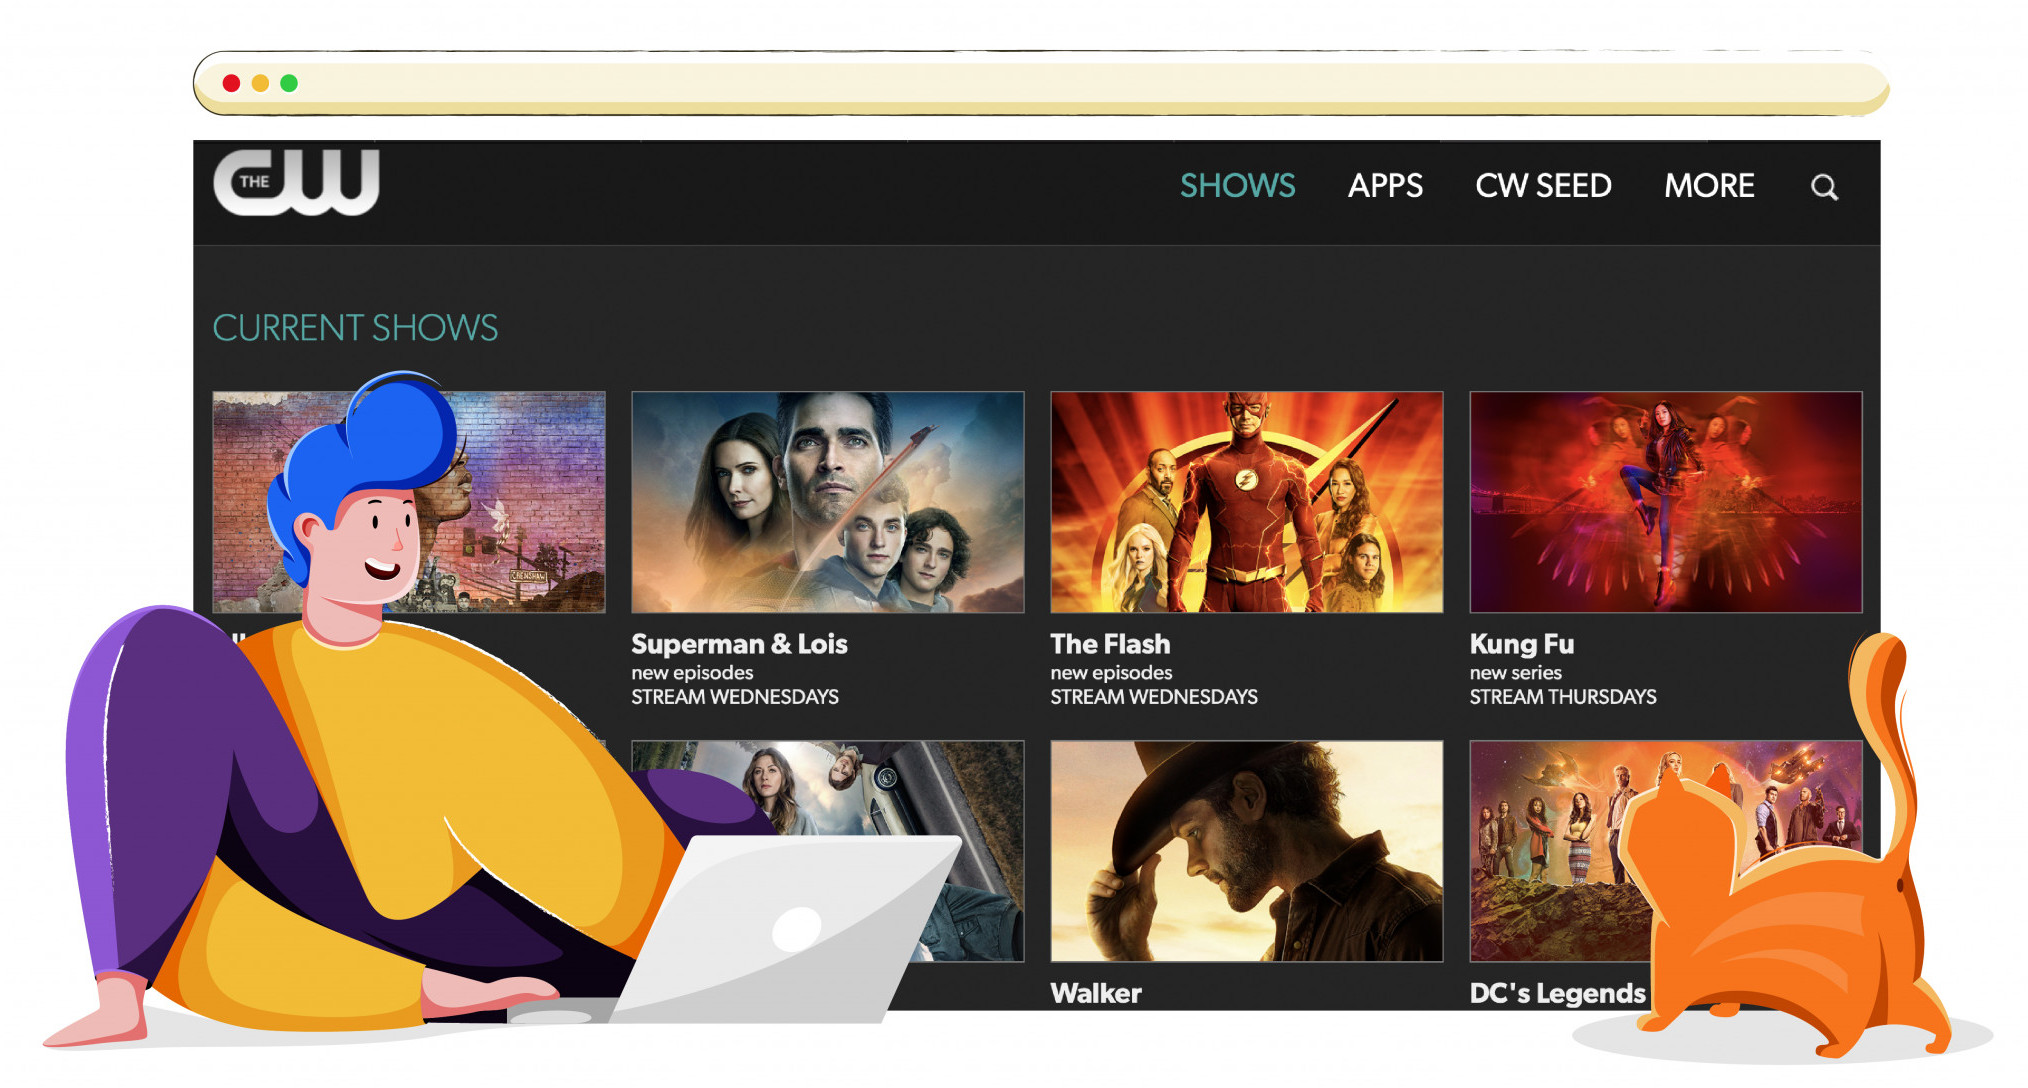Click The Flash title link

(x=1110, y=644)
